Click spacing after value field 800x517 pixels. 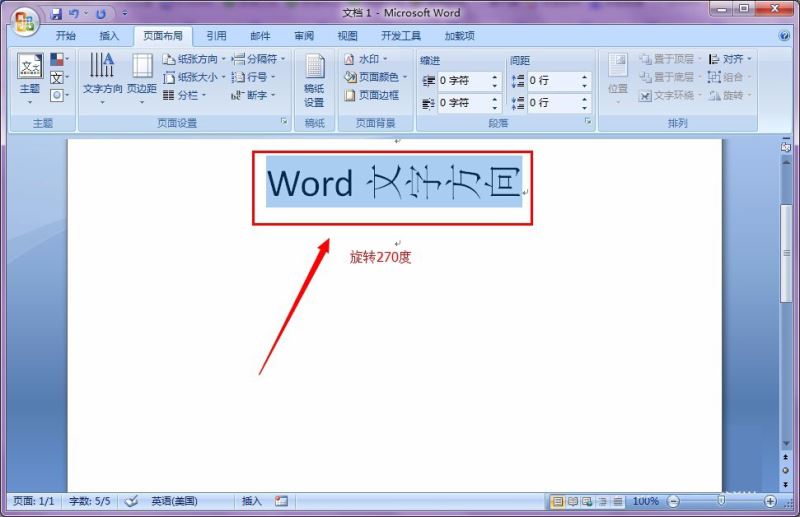pos(553,103)
